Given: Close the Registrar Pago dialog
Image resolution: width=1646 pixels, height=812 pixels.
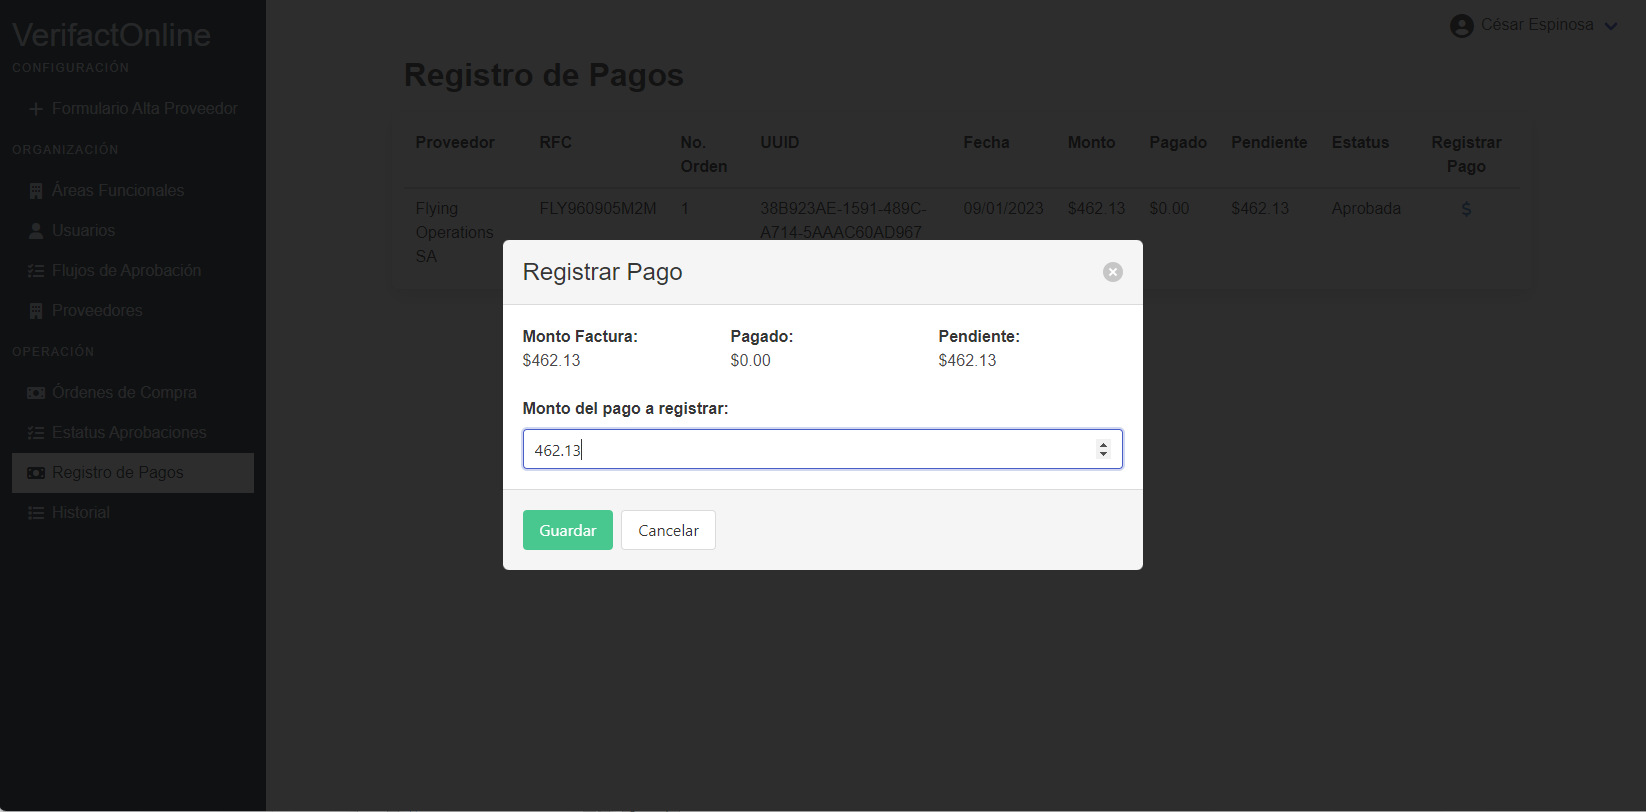Looking at the screenshot, I should pos(1112,272).
